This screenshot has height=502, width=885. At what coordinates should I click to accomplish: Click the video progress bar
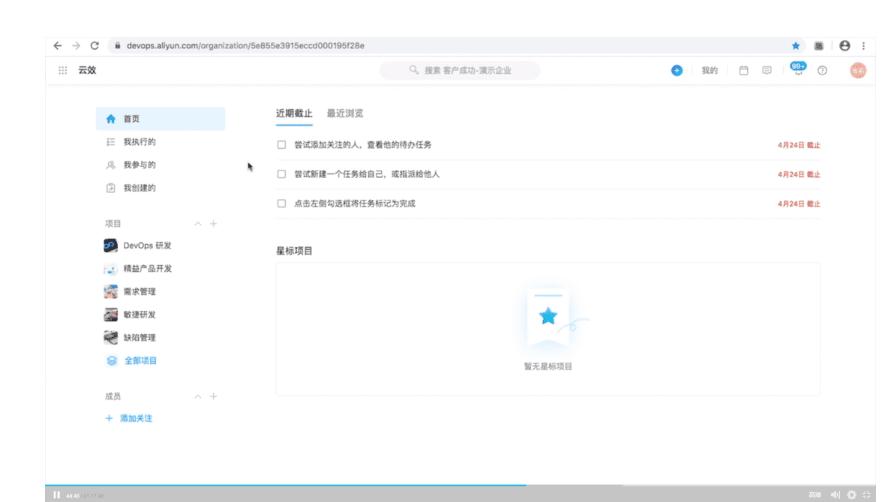click(461, 485)
